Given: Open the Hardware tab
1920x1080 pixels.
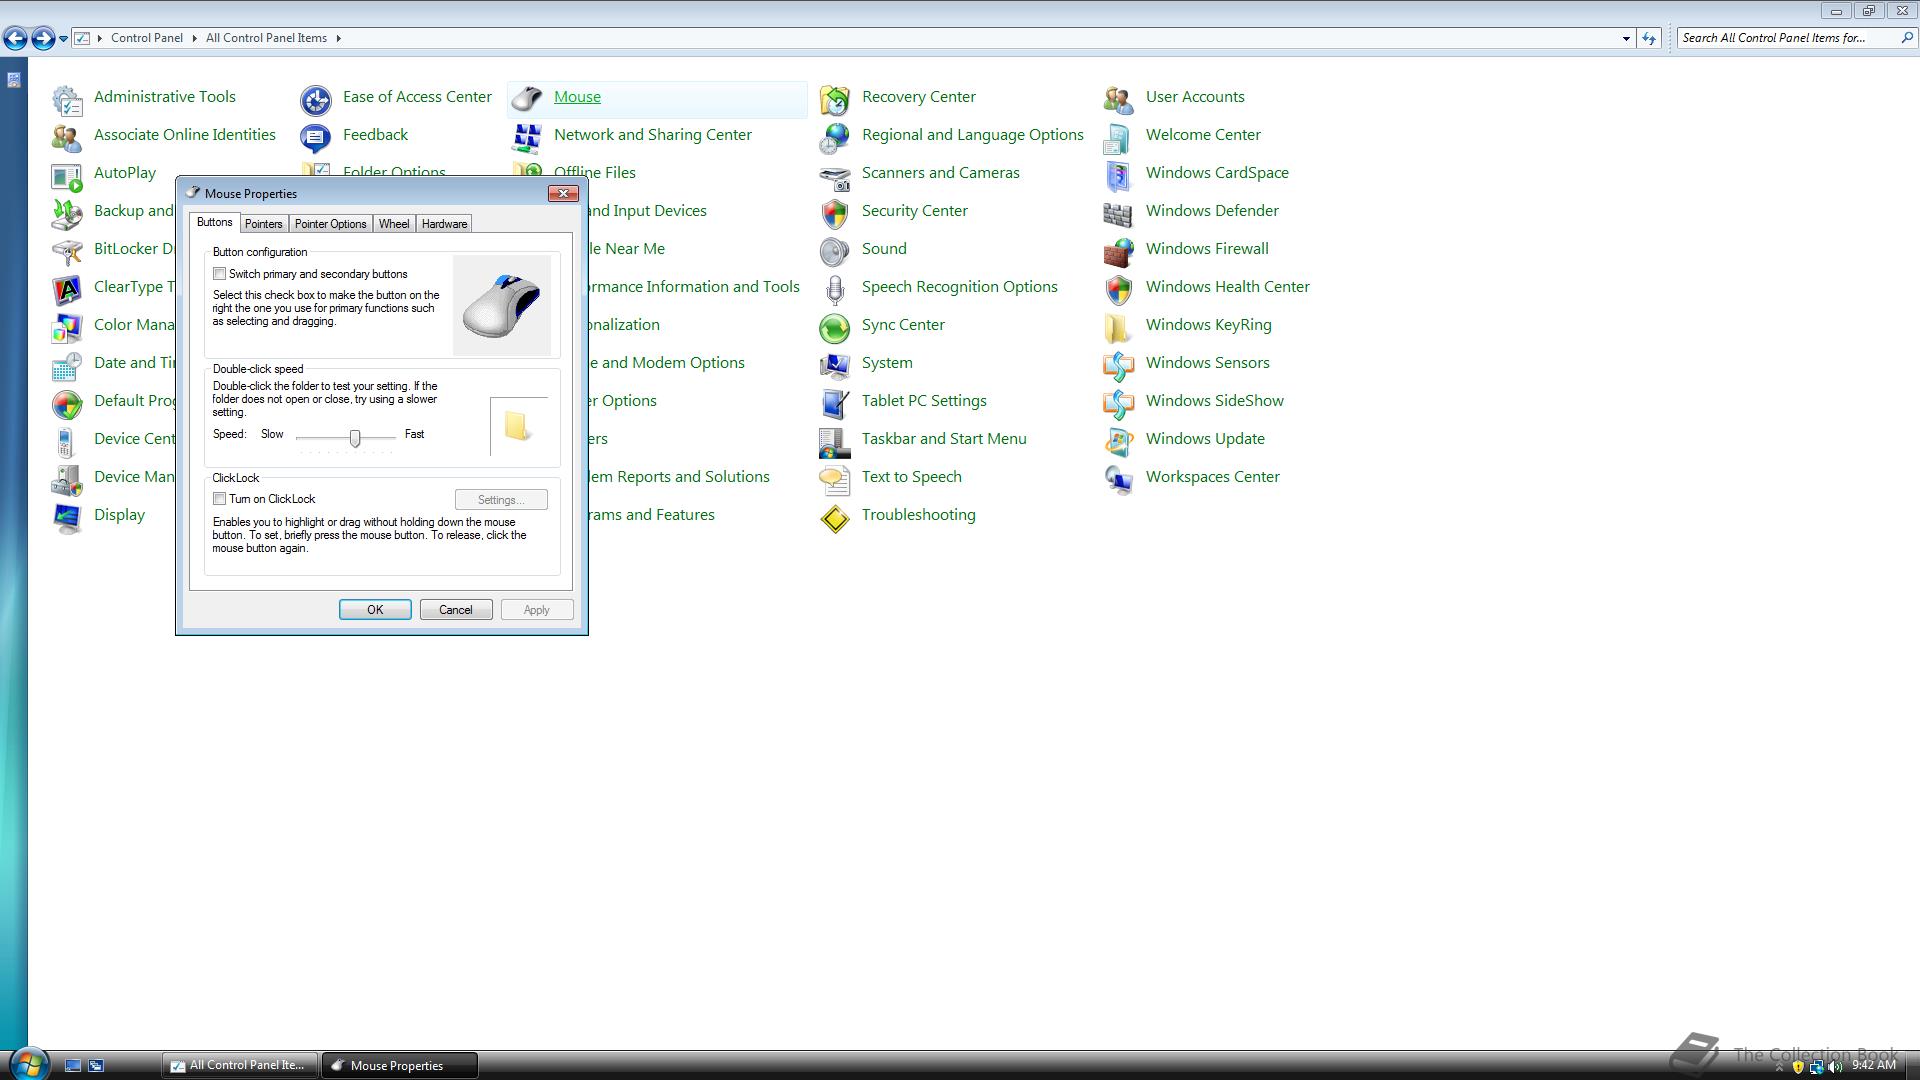Looking at the screenshot, I should pos(444,224).
